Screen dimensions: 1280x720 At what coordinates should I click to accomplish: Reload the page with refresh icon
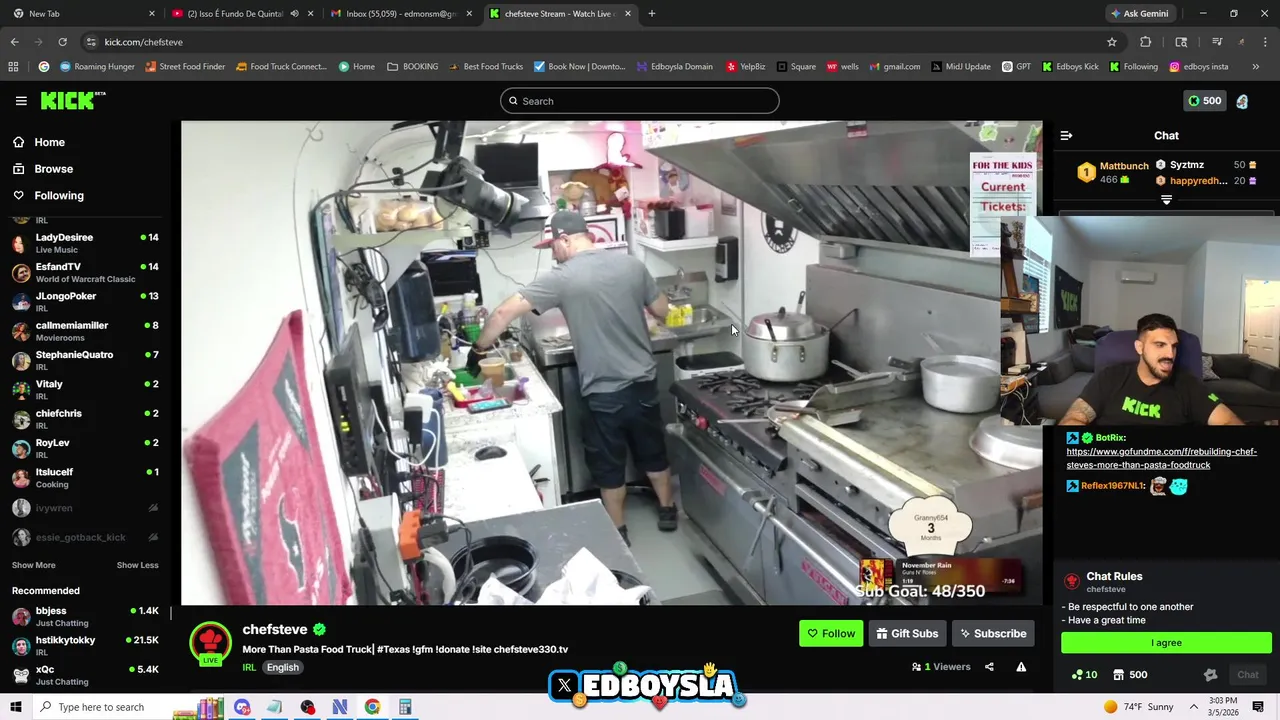62,42
